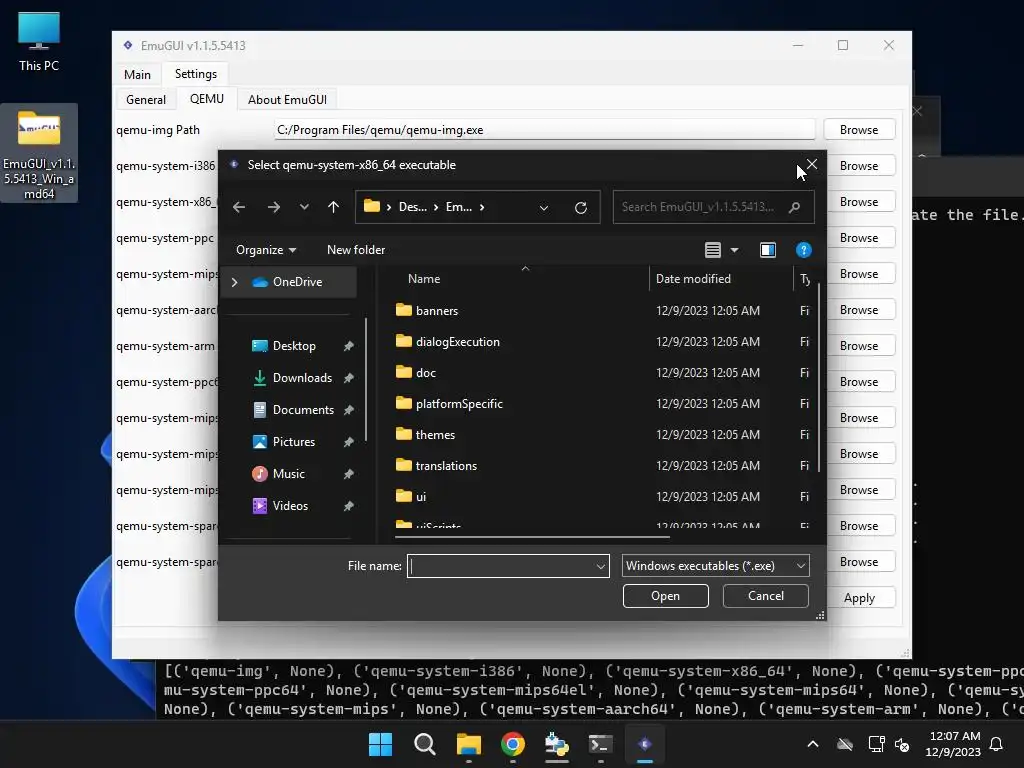
Task: Open the General settings tab
Action: (x=146, y=100)
